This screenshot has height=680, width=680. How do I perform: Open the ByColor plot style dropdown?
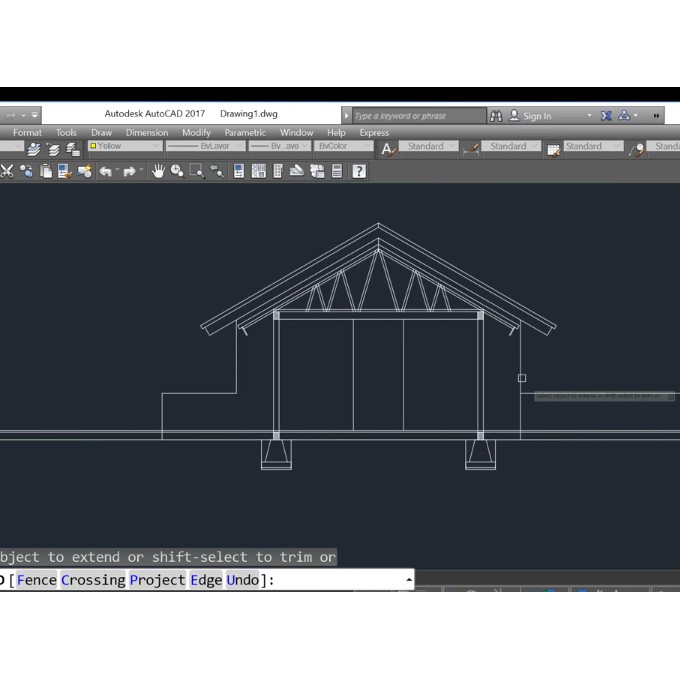[343, 146]
